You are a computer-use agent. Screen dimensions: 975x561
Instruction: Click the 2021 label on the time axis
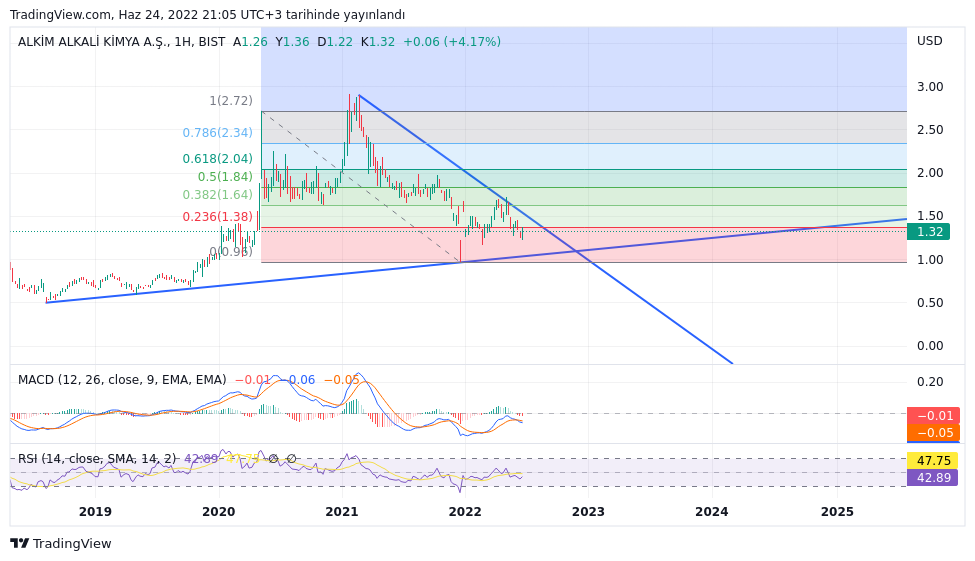click(342, 512)
